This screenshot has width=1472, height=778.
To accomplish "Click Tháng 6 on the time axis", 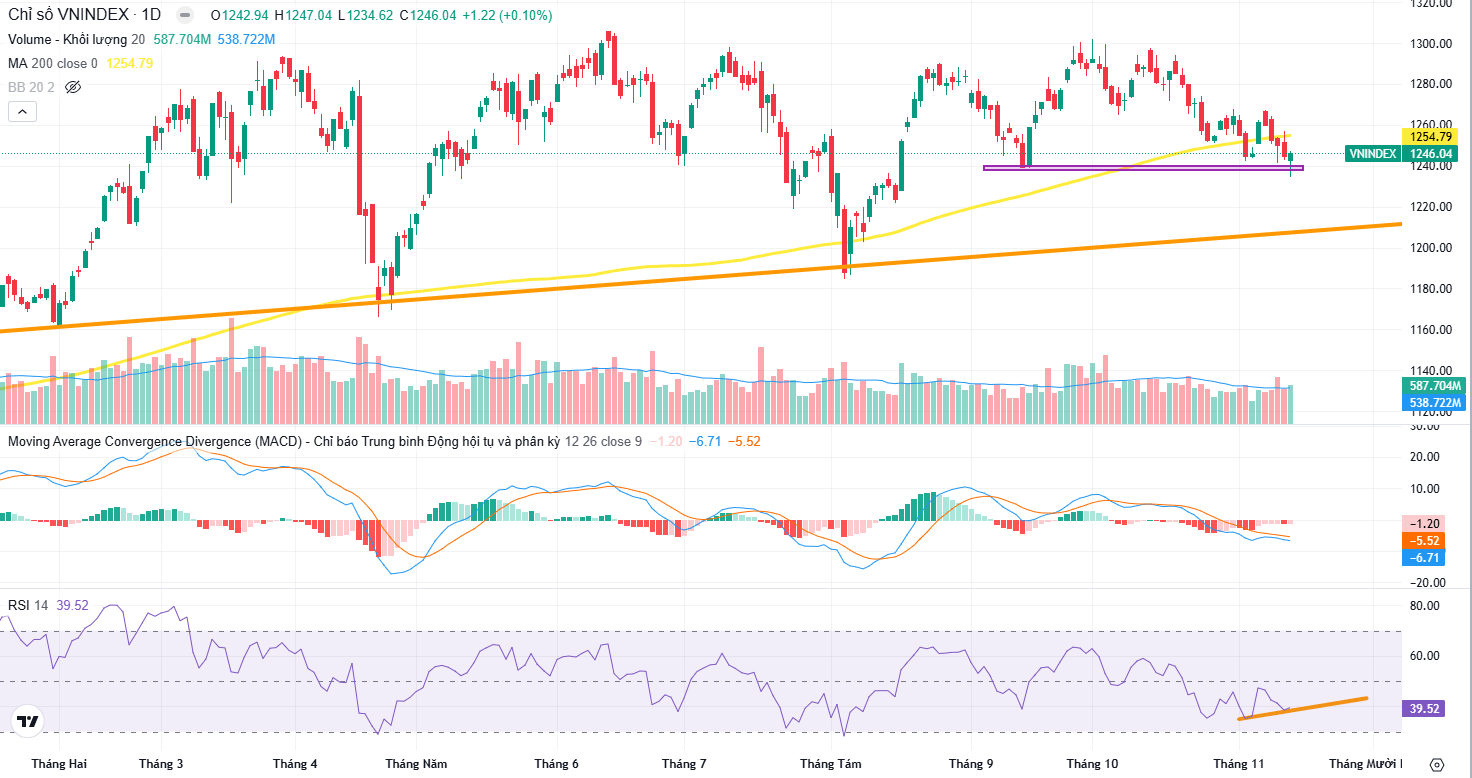I will (556, 763).
